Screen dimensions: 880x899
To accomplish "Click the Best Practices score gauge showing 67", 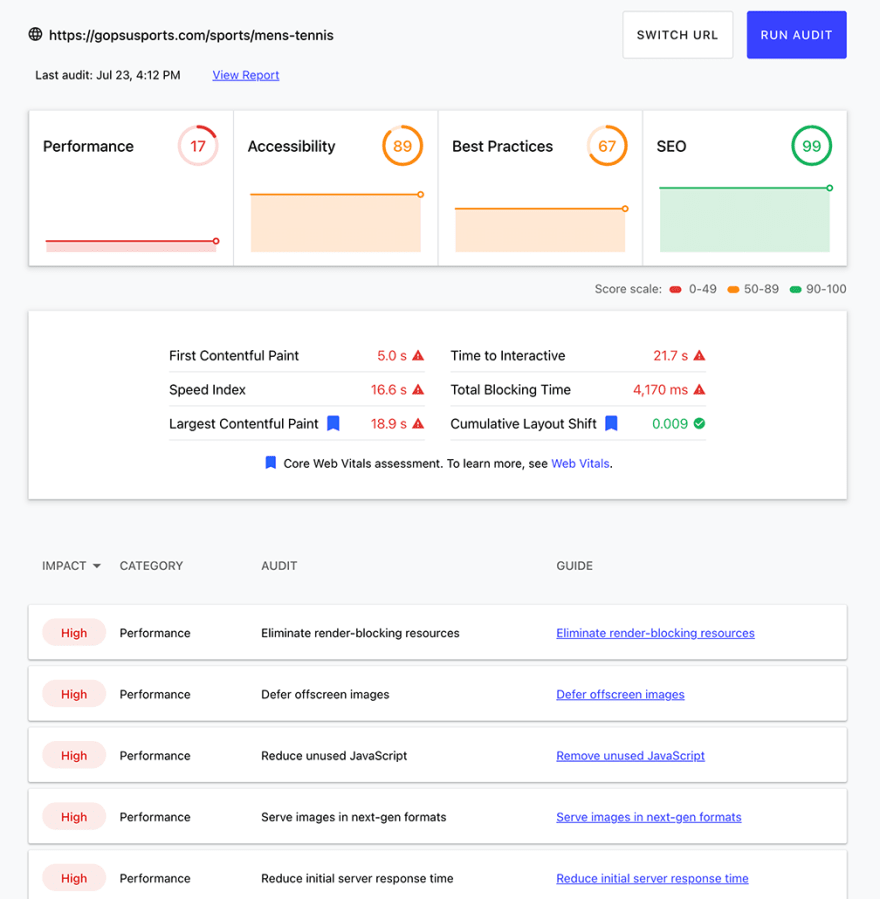I will click(607, 146).
